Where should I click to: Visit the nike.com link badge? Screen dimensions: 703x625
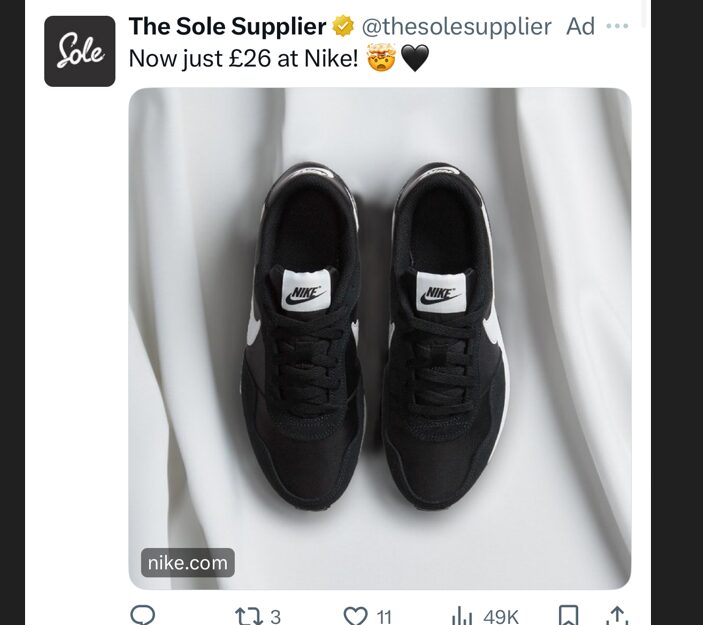[188, 563]
